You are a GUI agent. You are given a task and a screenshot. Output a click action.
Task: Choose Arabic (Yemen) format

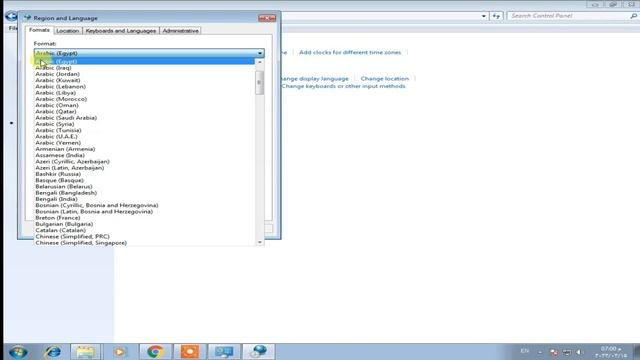[x=144, y=142]
